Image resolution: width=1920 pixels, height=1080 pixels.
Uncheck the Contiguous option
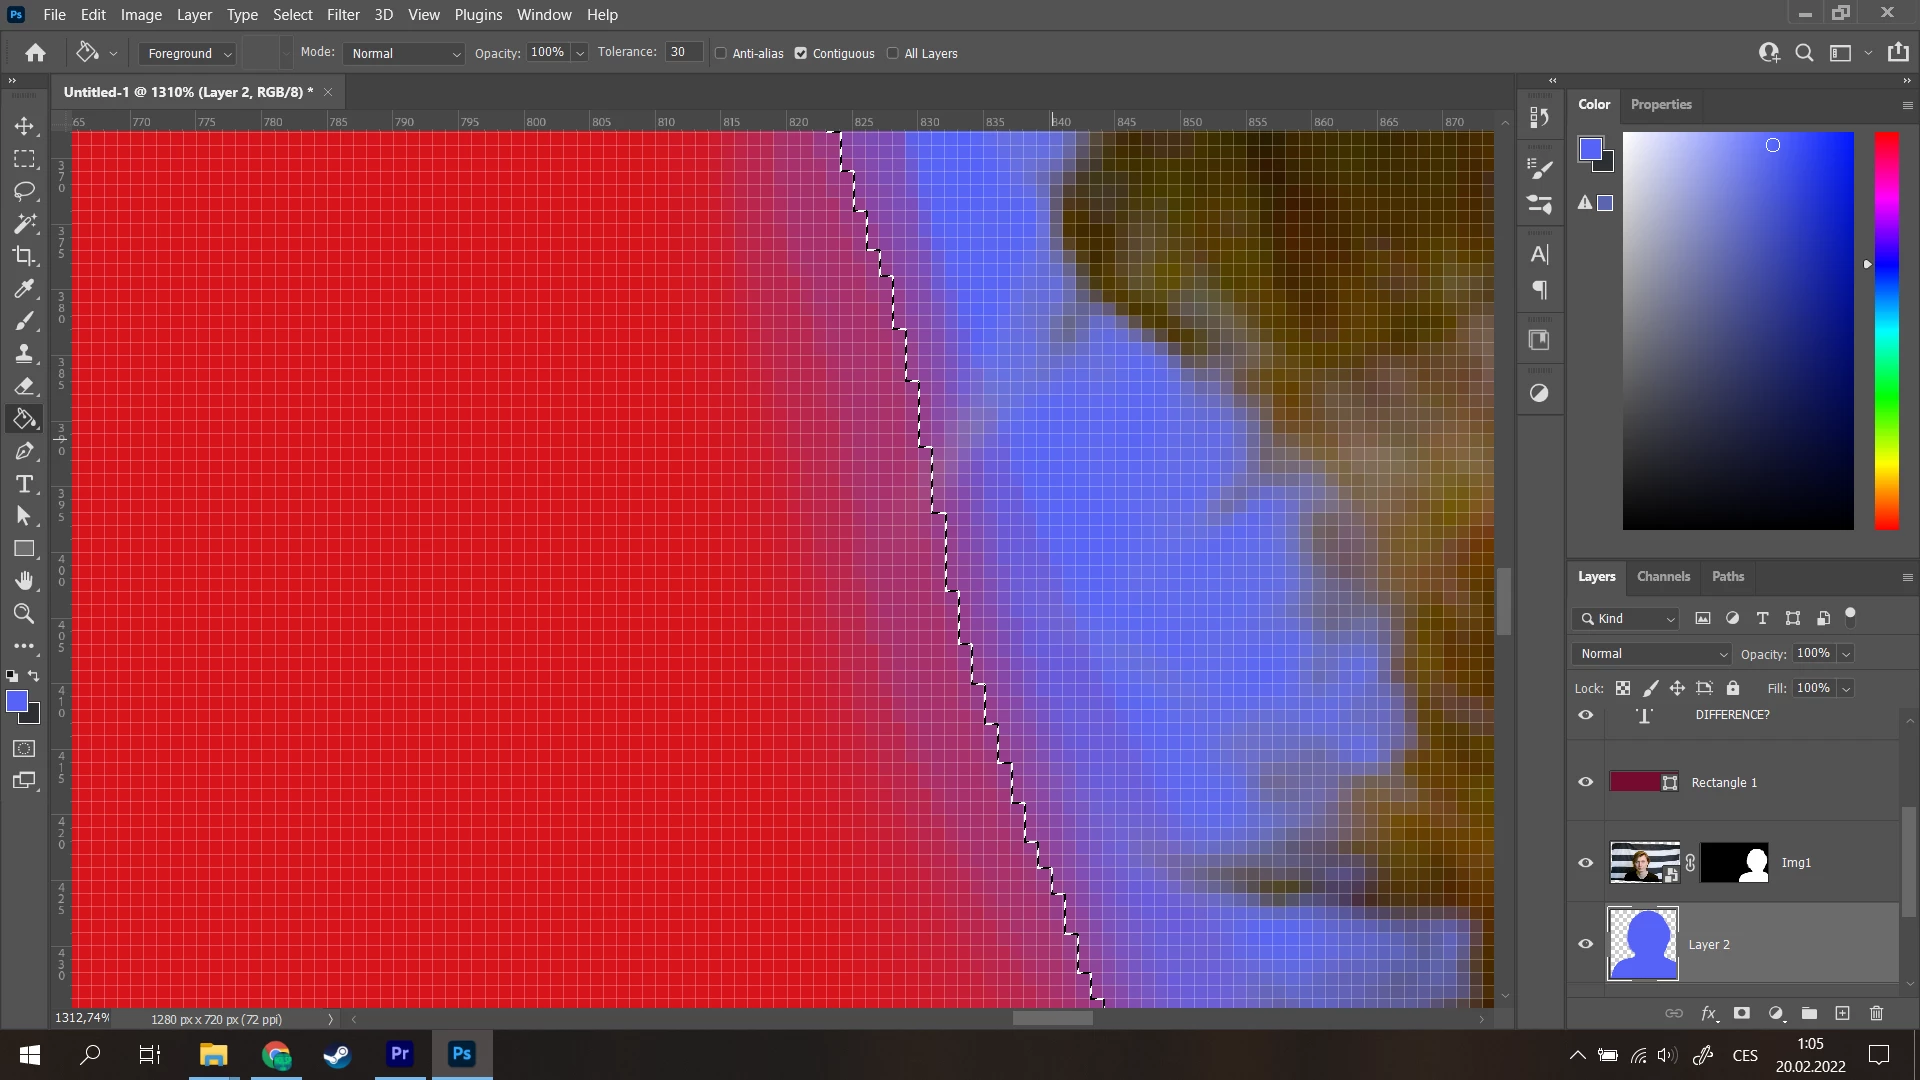tap(801, 53)
